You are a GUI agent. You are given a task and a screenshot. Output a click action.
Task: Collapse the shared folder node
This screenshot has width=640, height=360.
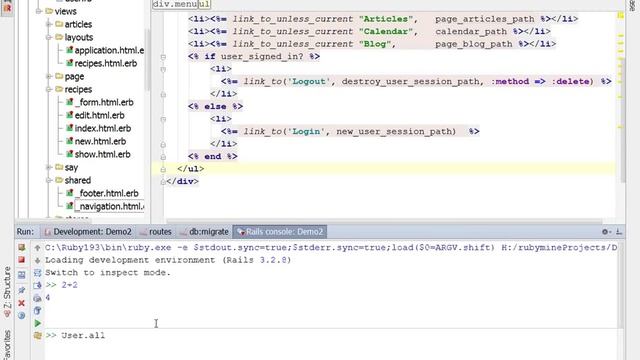pos(49,180)
